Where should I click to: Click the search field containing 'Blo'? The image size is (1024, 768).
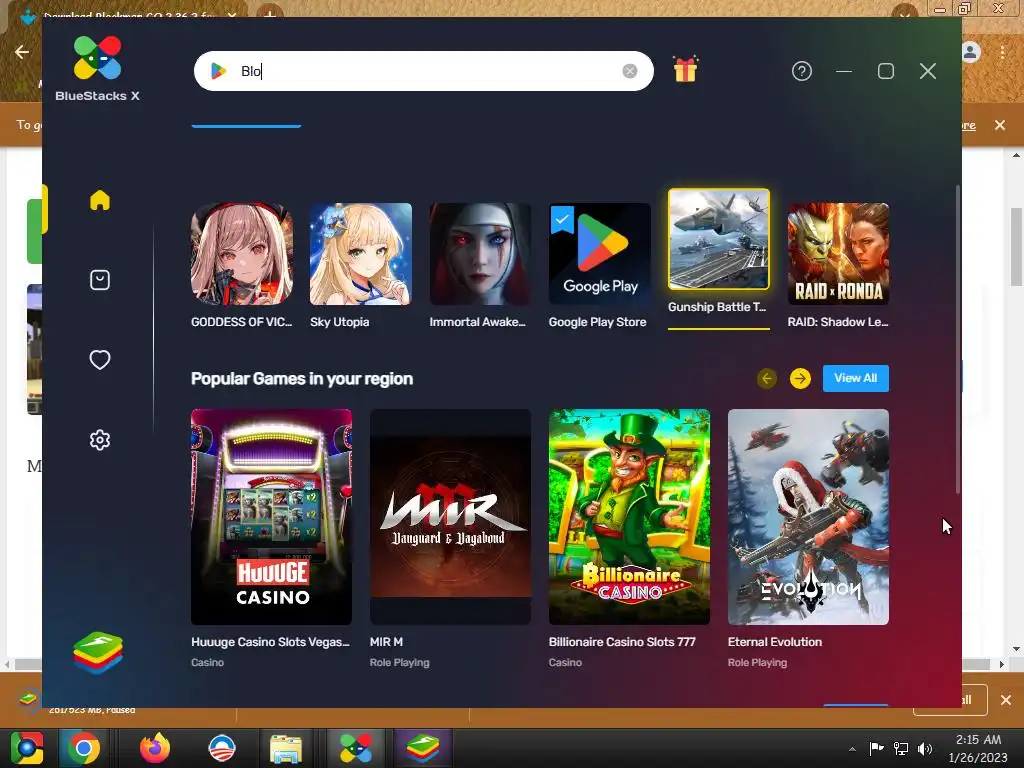click(424, 71)
